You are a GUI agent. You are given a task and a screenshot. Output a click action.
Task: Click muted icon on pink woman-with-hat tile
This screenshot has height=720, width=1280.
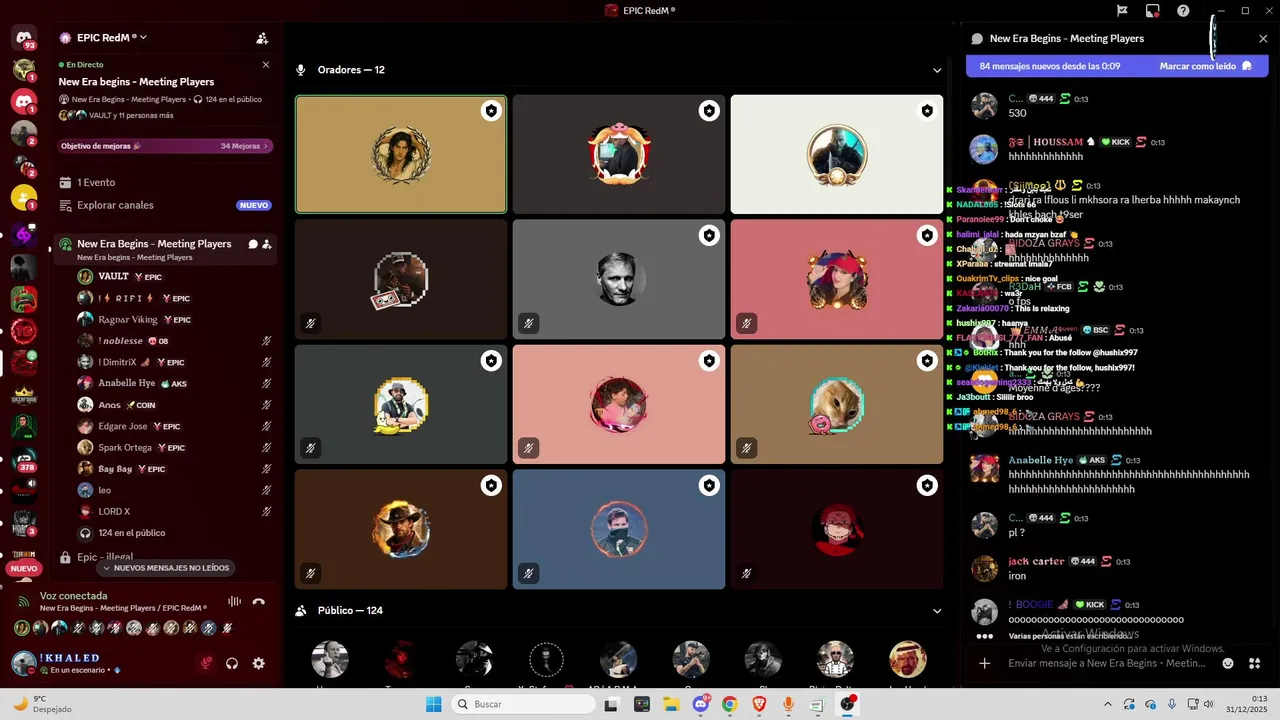[x=746, y=323]
